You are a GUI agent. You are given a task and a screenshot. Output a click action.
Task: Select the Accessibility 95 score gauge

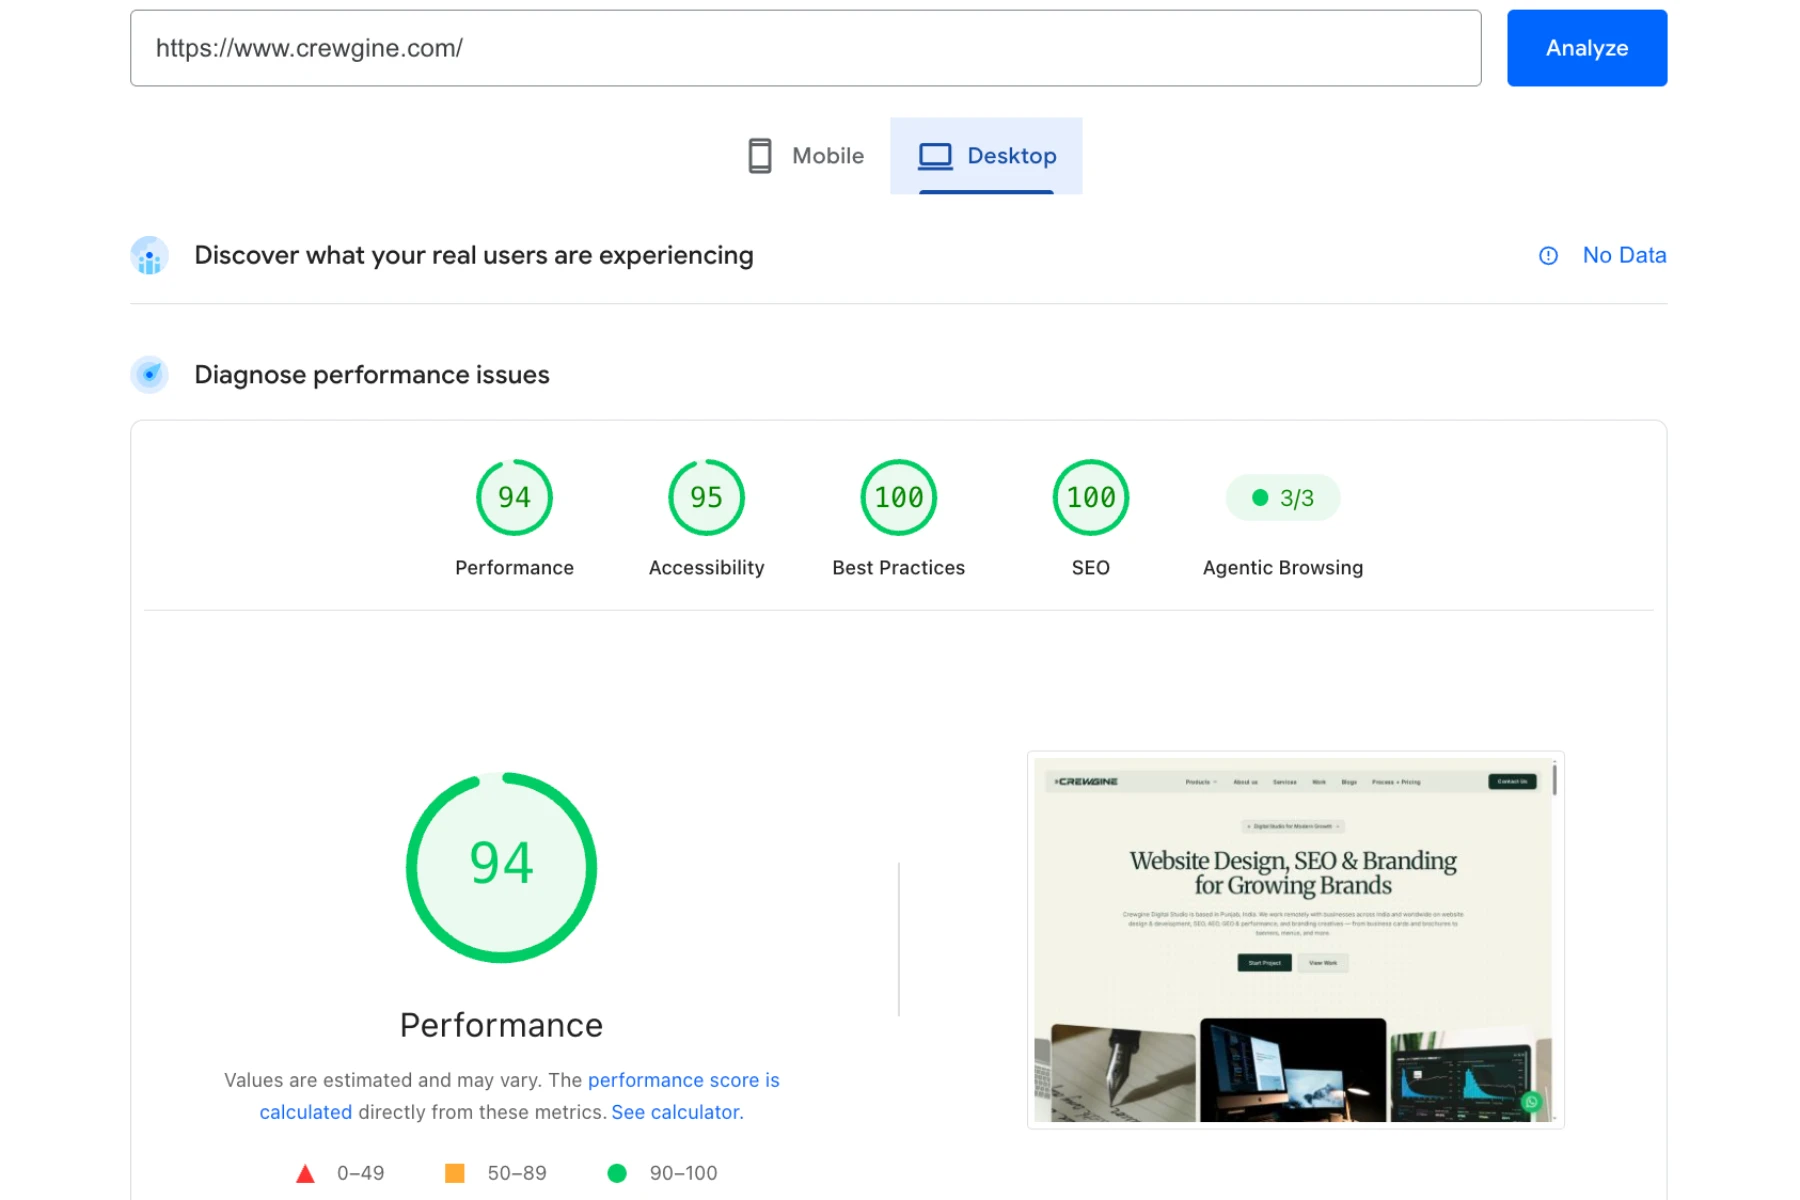click(x=706, y=497)
